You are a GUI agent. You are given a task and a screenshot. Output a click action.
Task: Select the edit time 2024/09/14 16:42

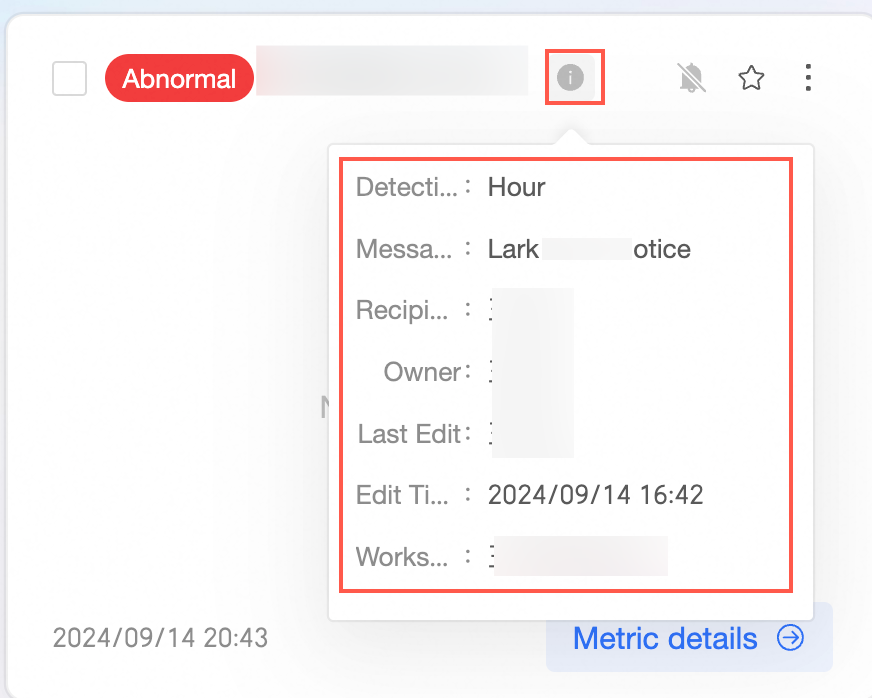click(595, 494)
